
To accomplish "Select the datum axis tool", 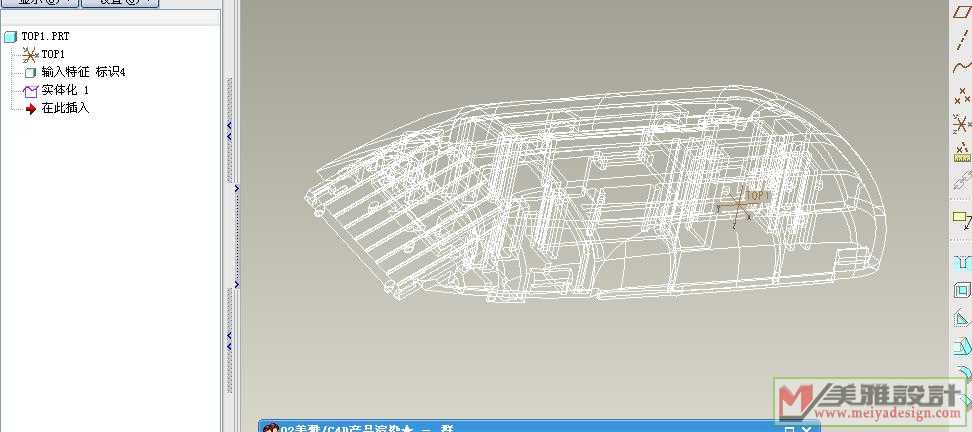I will [x=962, y=38].
